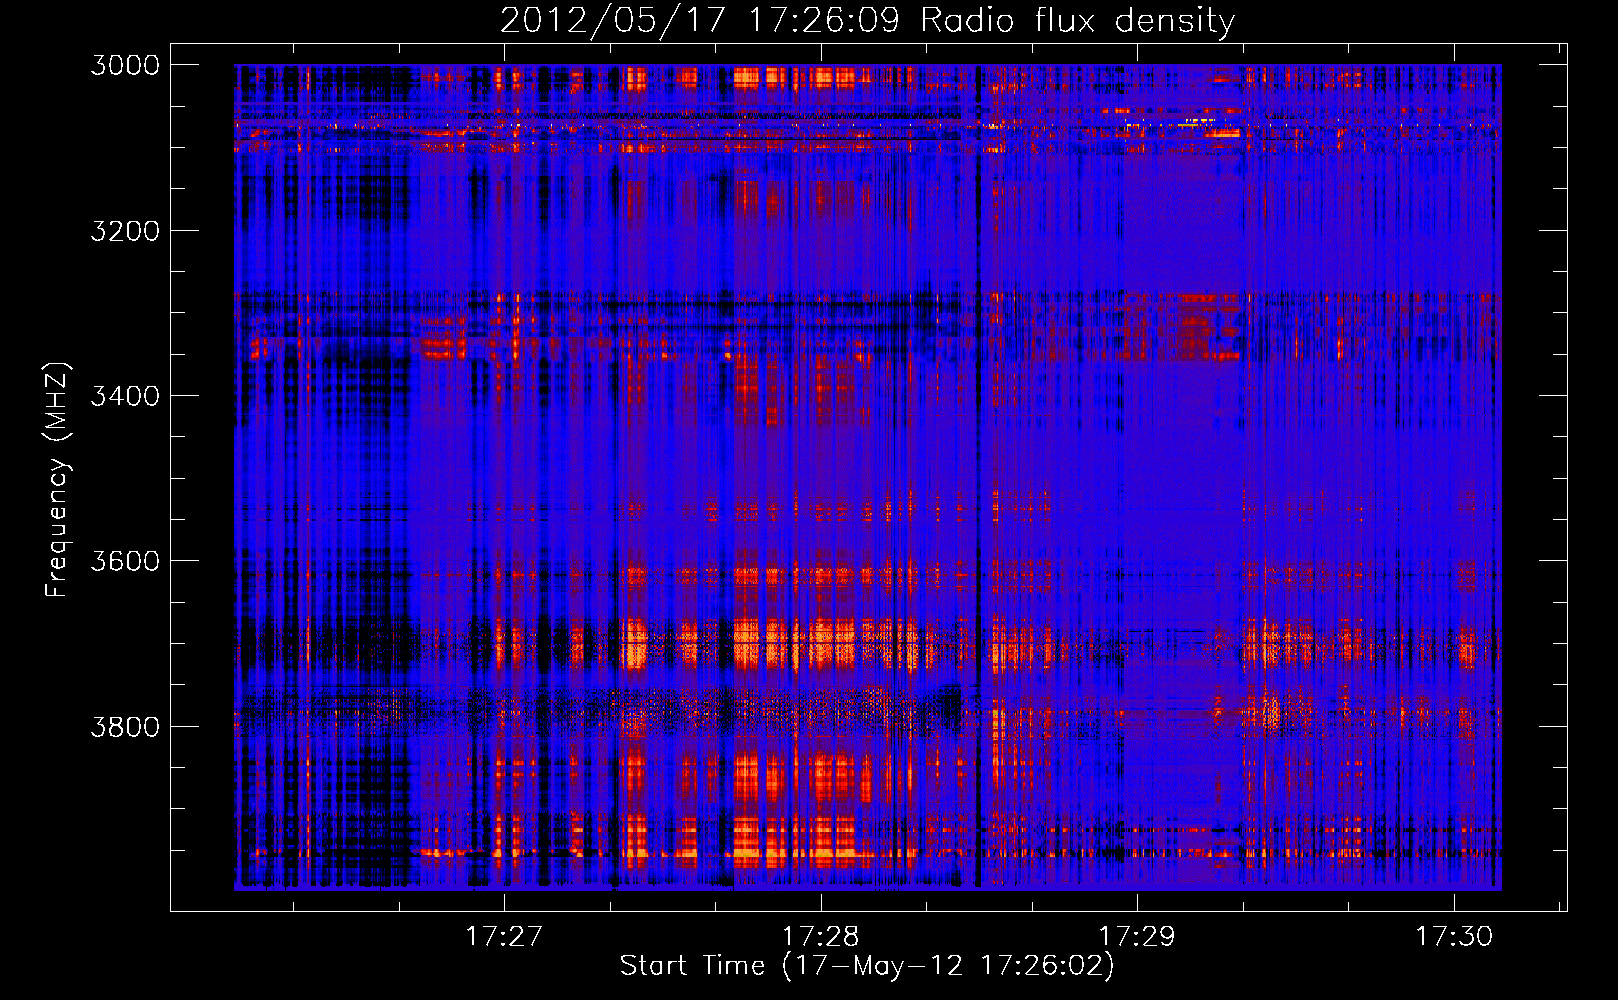Click the 3600 frequency axis label
Screen dimensions: 1618x1000
coord(125,561)
